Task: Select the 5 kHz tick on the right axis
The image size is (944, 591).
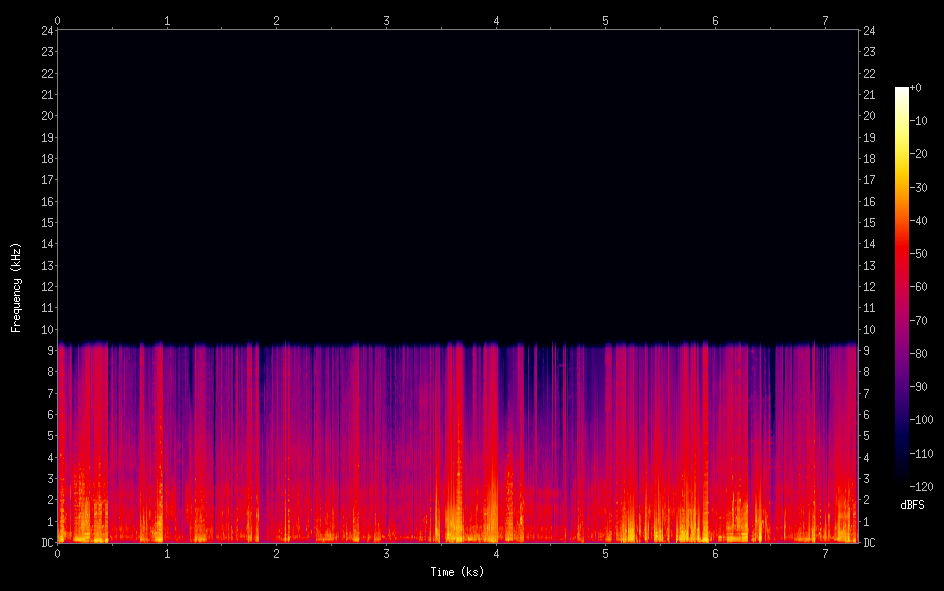Action: (x=867, y=436)
